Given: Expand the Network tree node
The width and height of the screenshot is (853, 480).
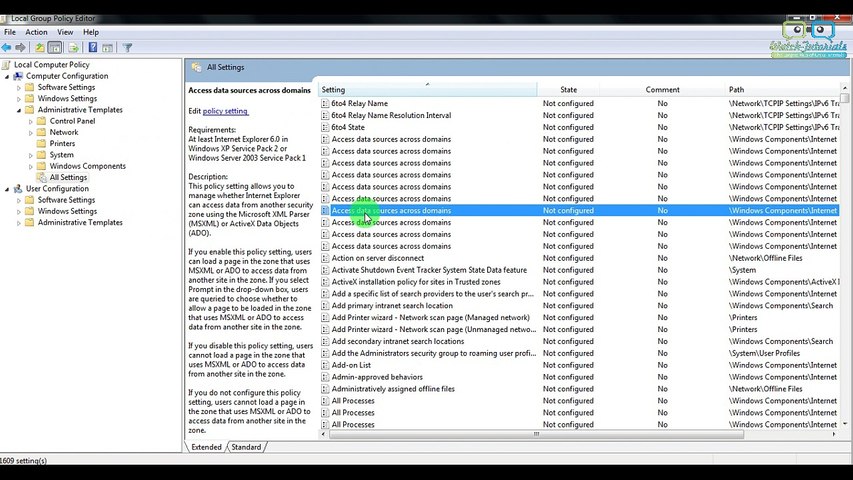Looking at the screenshot, I should [31, 133].
